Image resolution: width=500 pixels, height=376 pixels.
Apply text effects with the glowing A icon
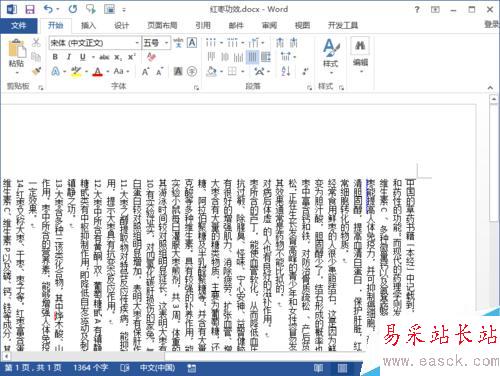tap(55, 71)
